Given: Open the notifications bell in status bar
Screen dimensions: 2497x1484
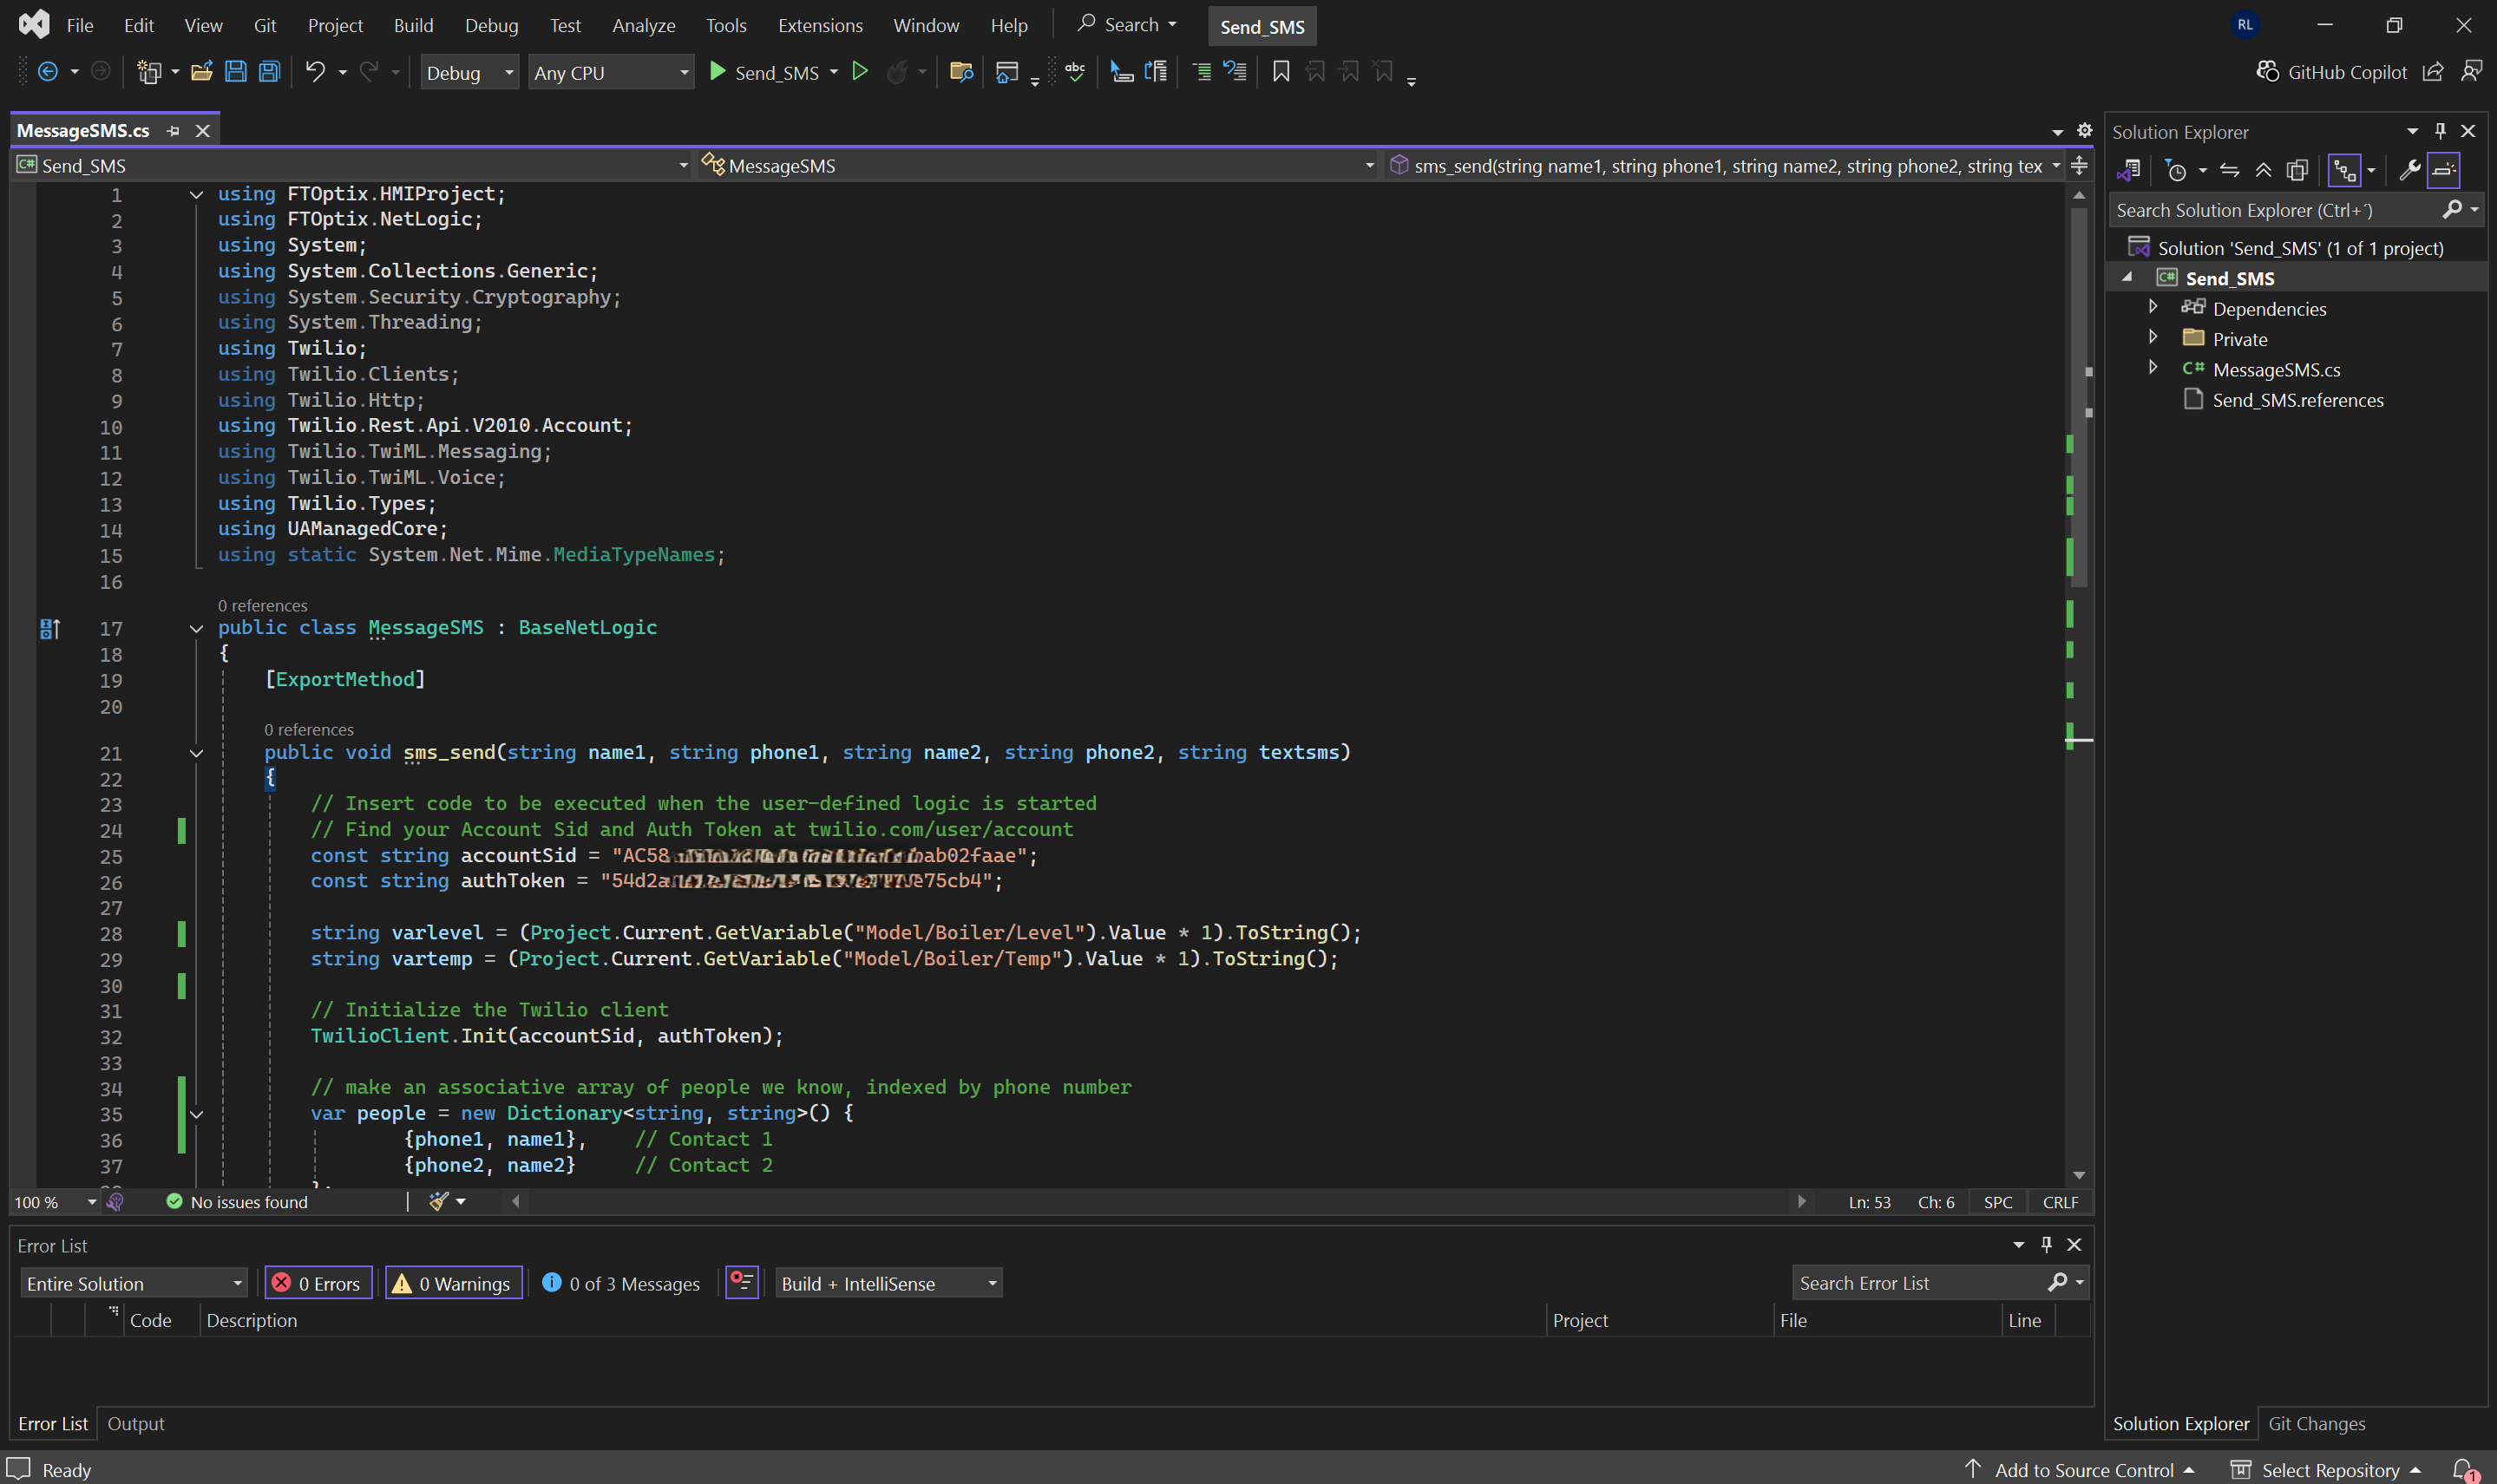Looking at the screenshot, I should pos(2464,1469).
